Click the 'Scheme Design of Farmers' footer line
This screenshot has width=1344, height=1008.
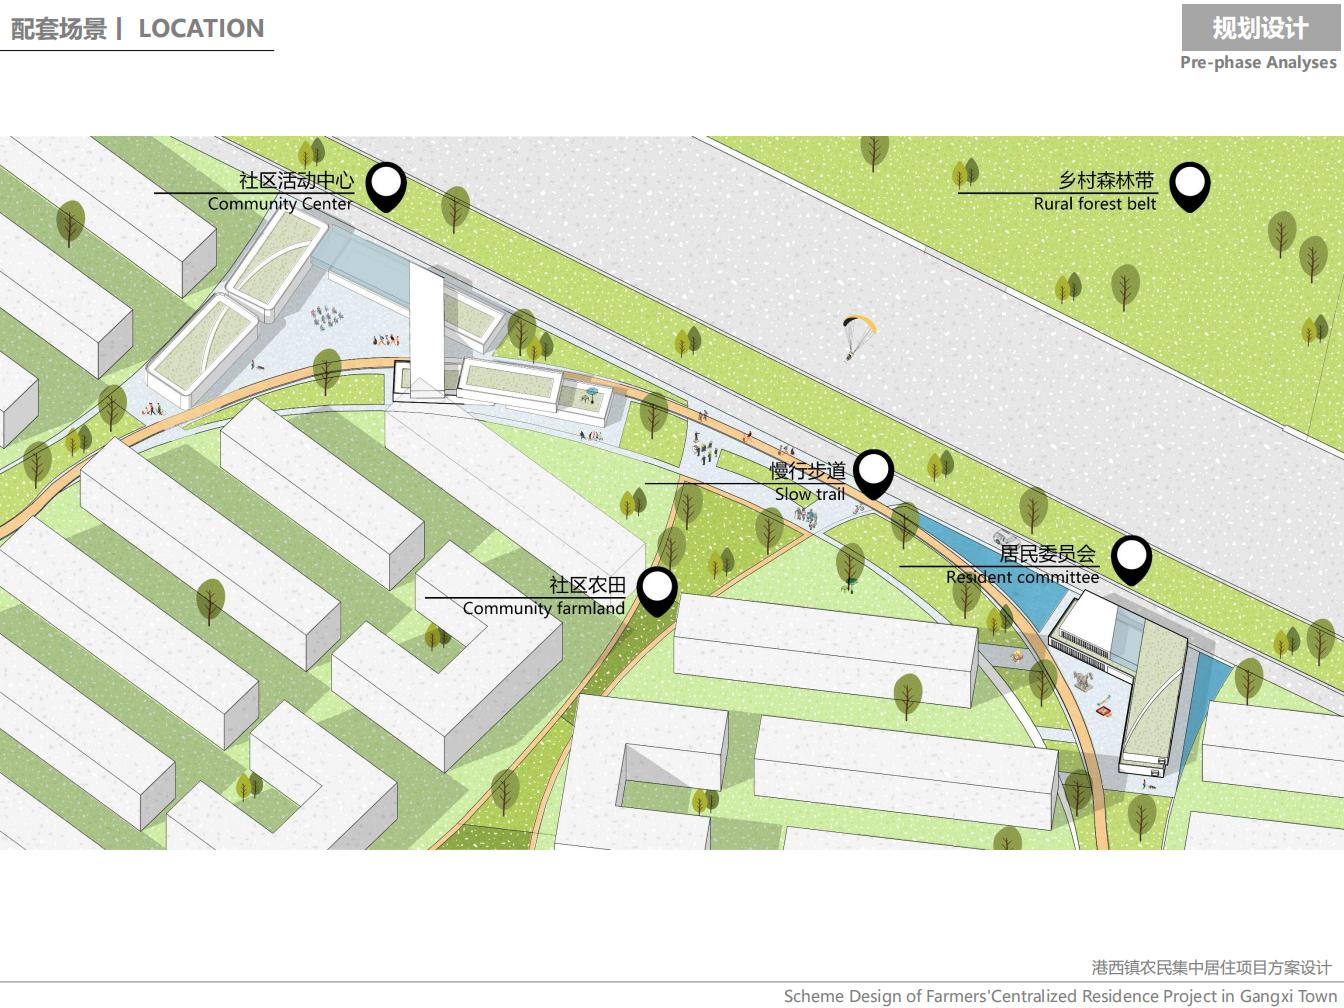[x=1061, y=996]
